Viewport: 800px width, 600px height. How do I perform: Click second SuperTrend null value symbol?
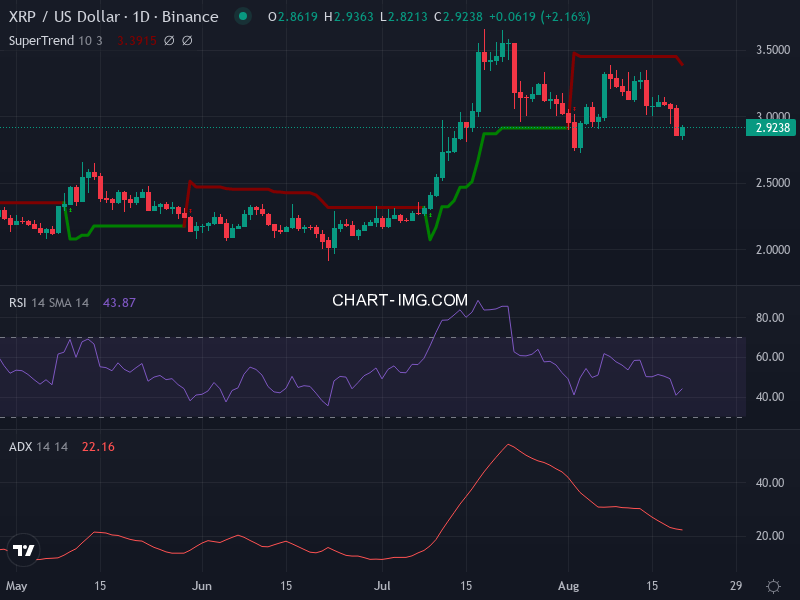(187, 40)
